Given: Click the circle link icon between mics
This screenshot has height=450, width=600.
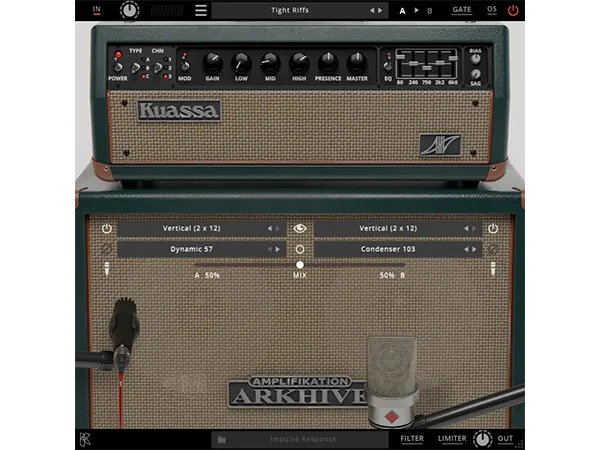Looking at the screenshot, I should 300,249.
